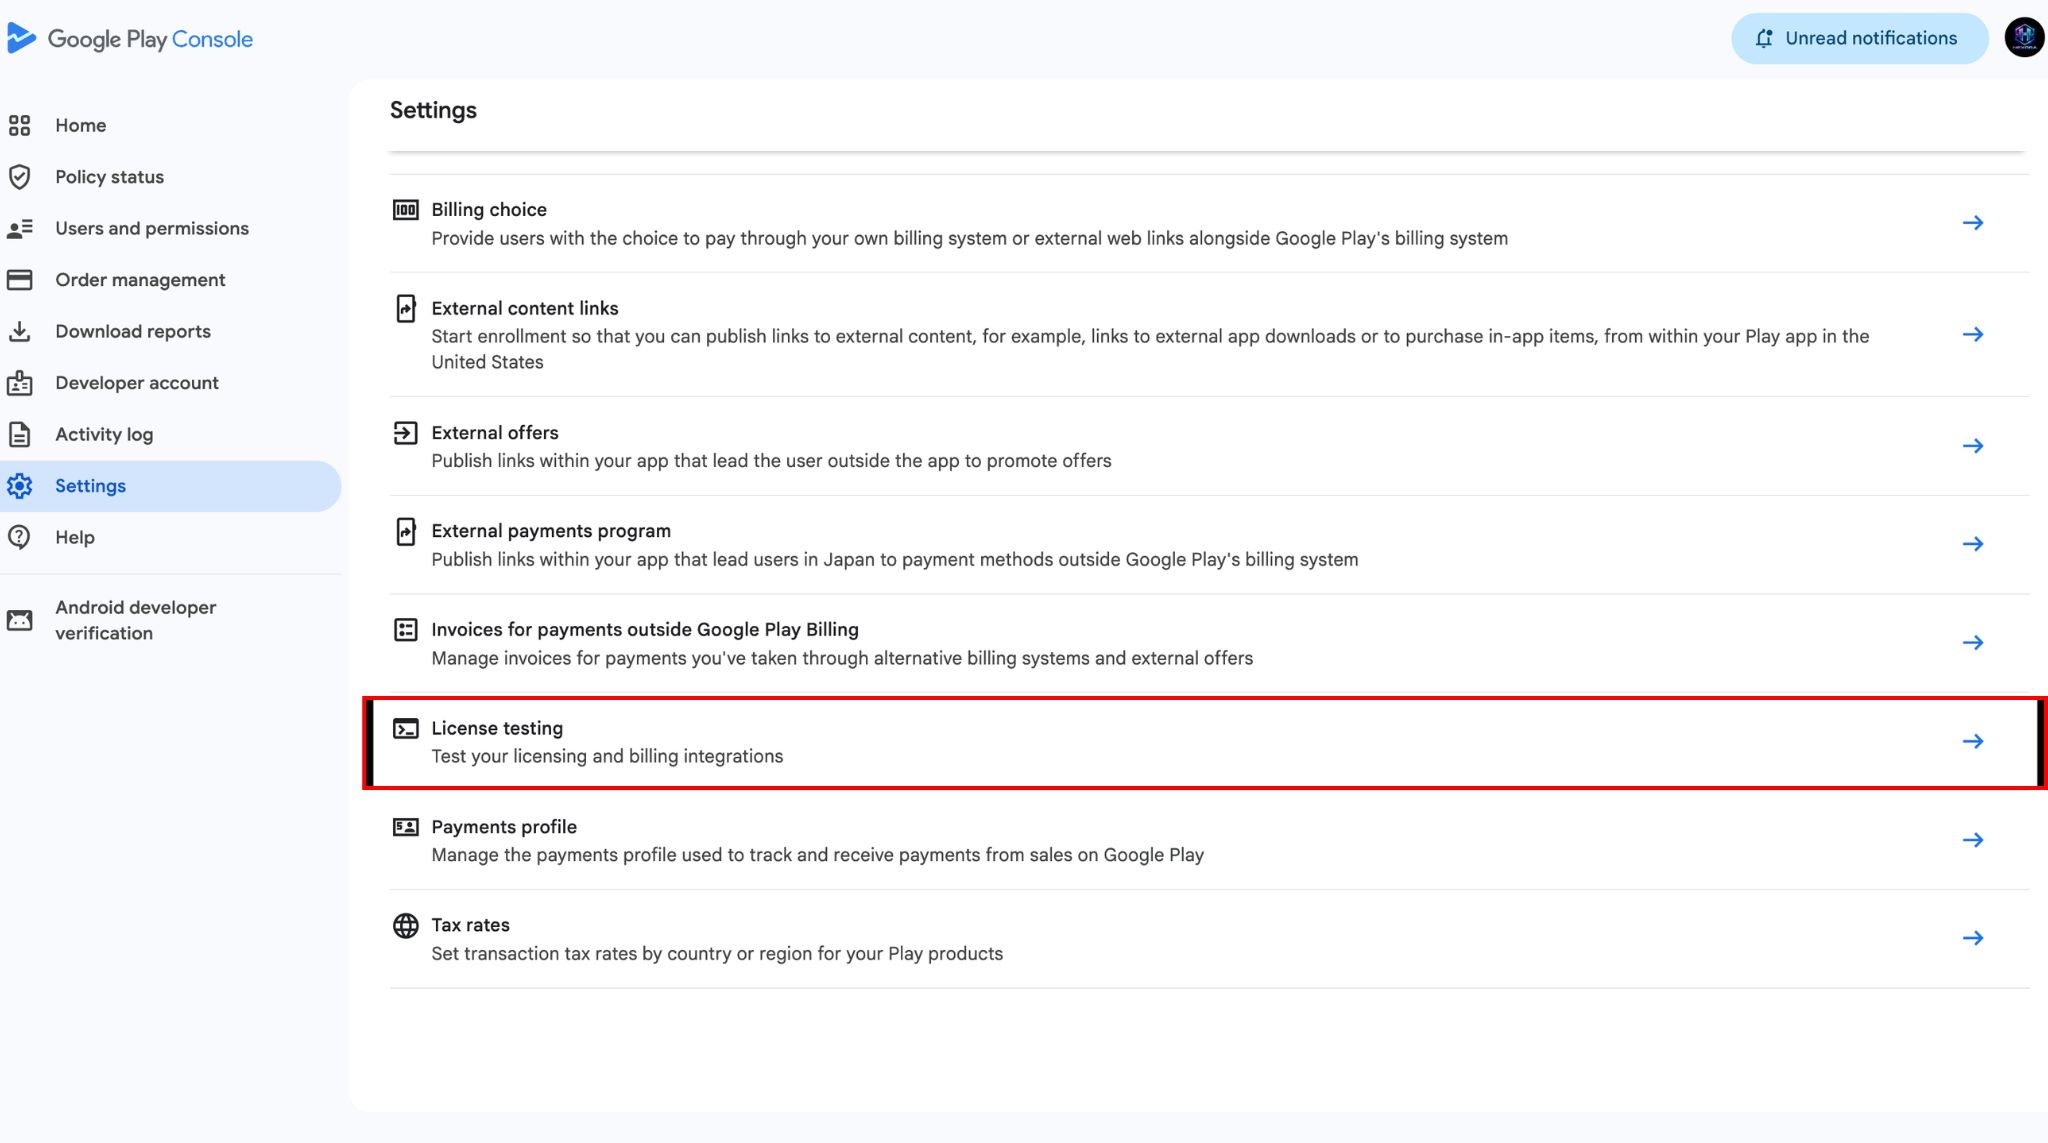Click the Android developer verification icon

19,620
